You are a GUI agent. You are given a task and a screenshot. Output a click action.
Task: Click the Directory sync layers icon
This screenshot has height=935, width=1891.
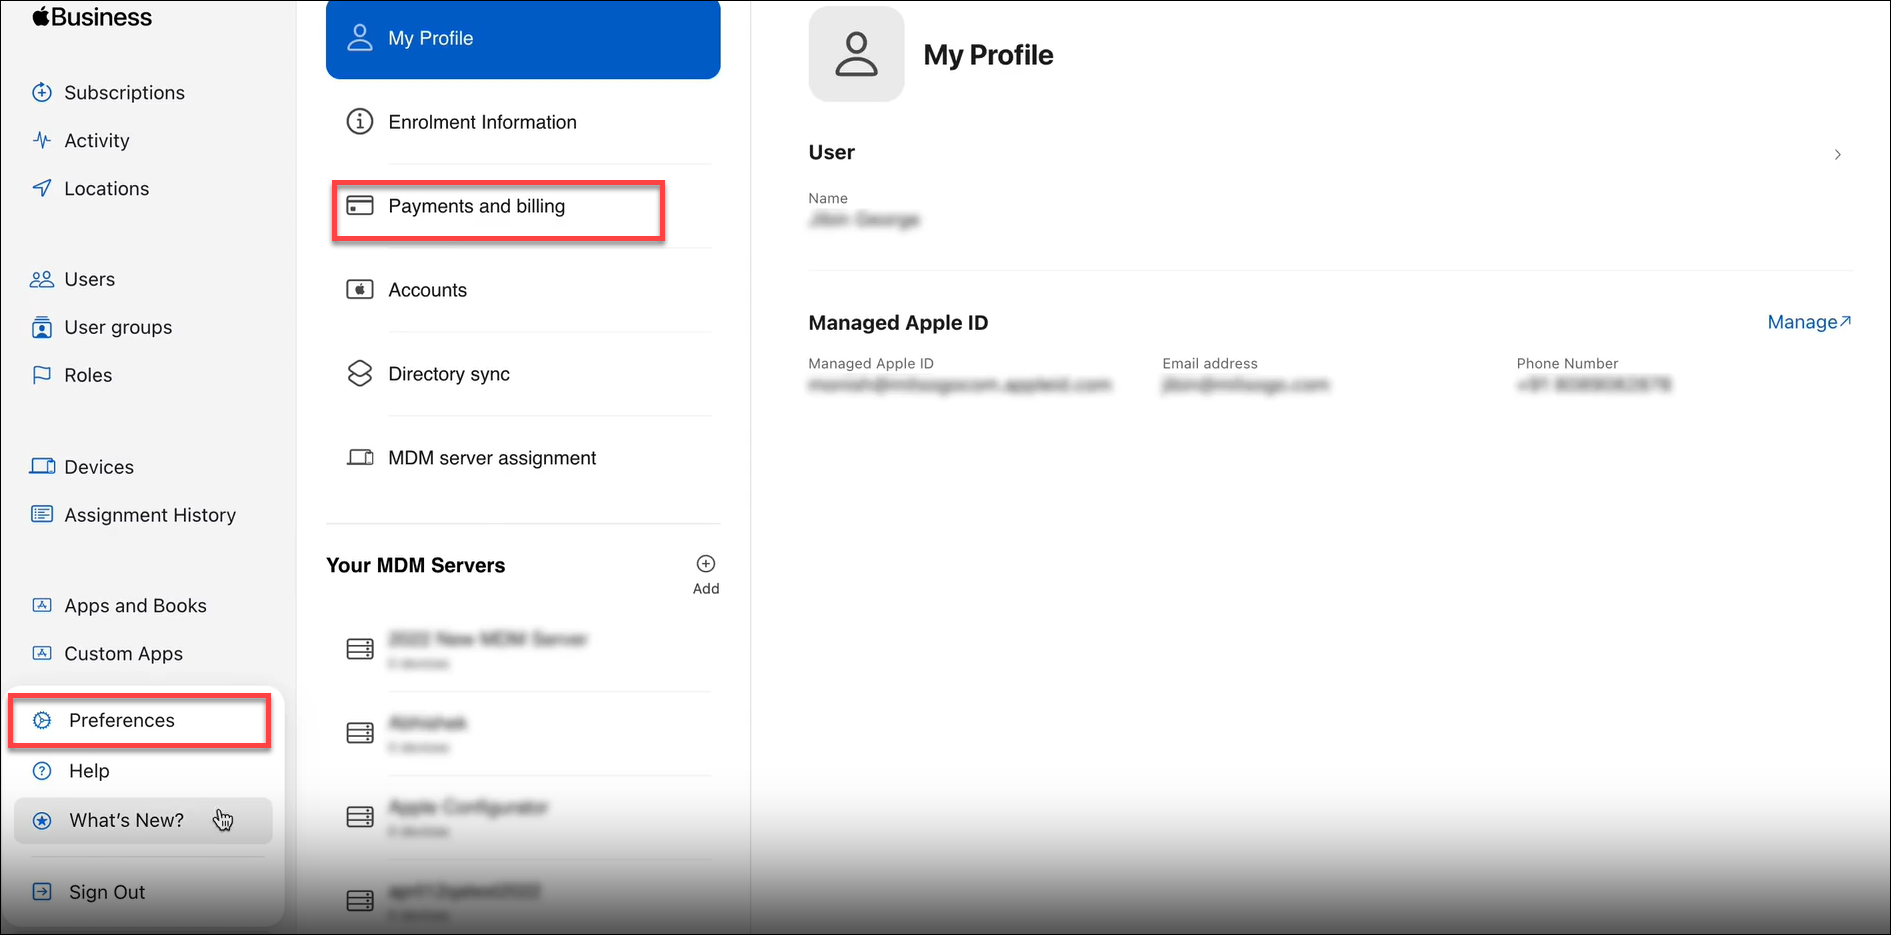tap(359, 374)
